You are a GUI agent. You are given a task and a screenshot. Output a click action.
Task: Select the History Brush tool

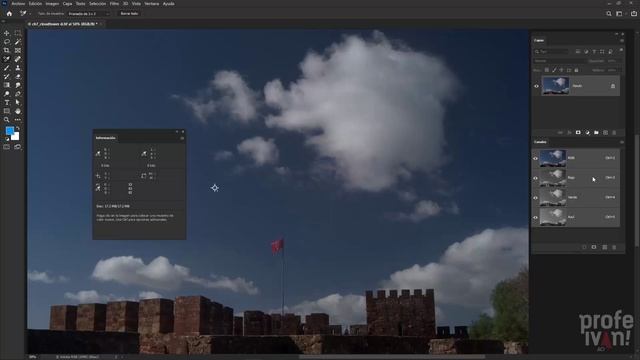7,76
